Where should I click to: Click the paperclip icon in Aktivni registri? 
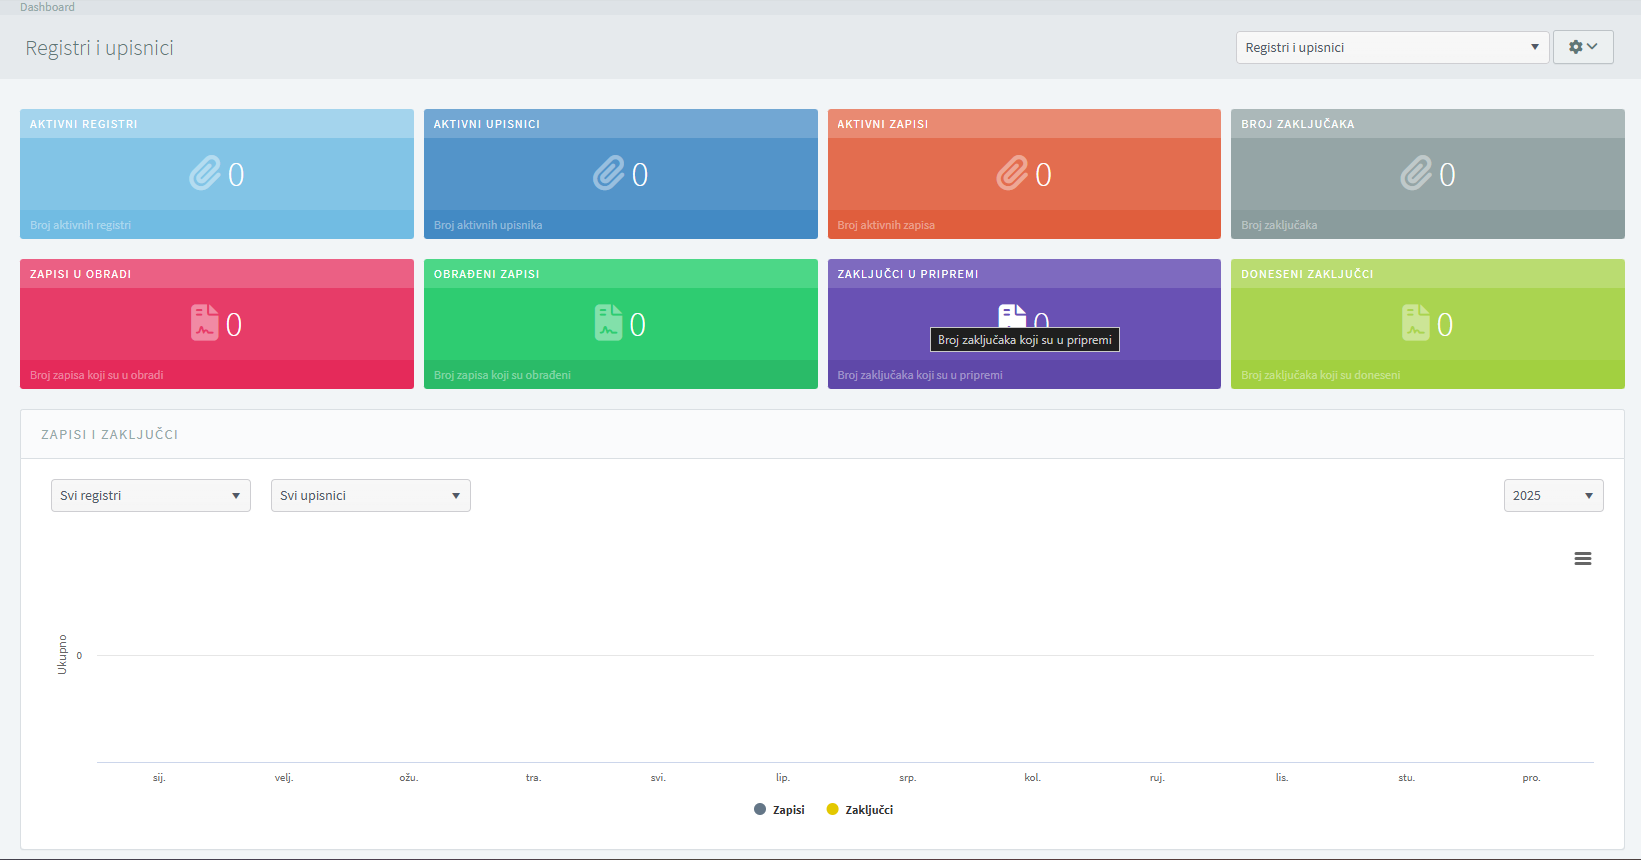click(x=205, y=174)
